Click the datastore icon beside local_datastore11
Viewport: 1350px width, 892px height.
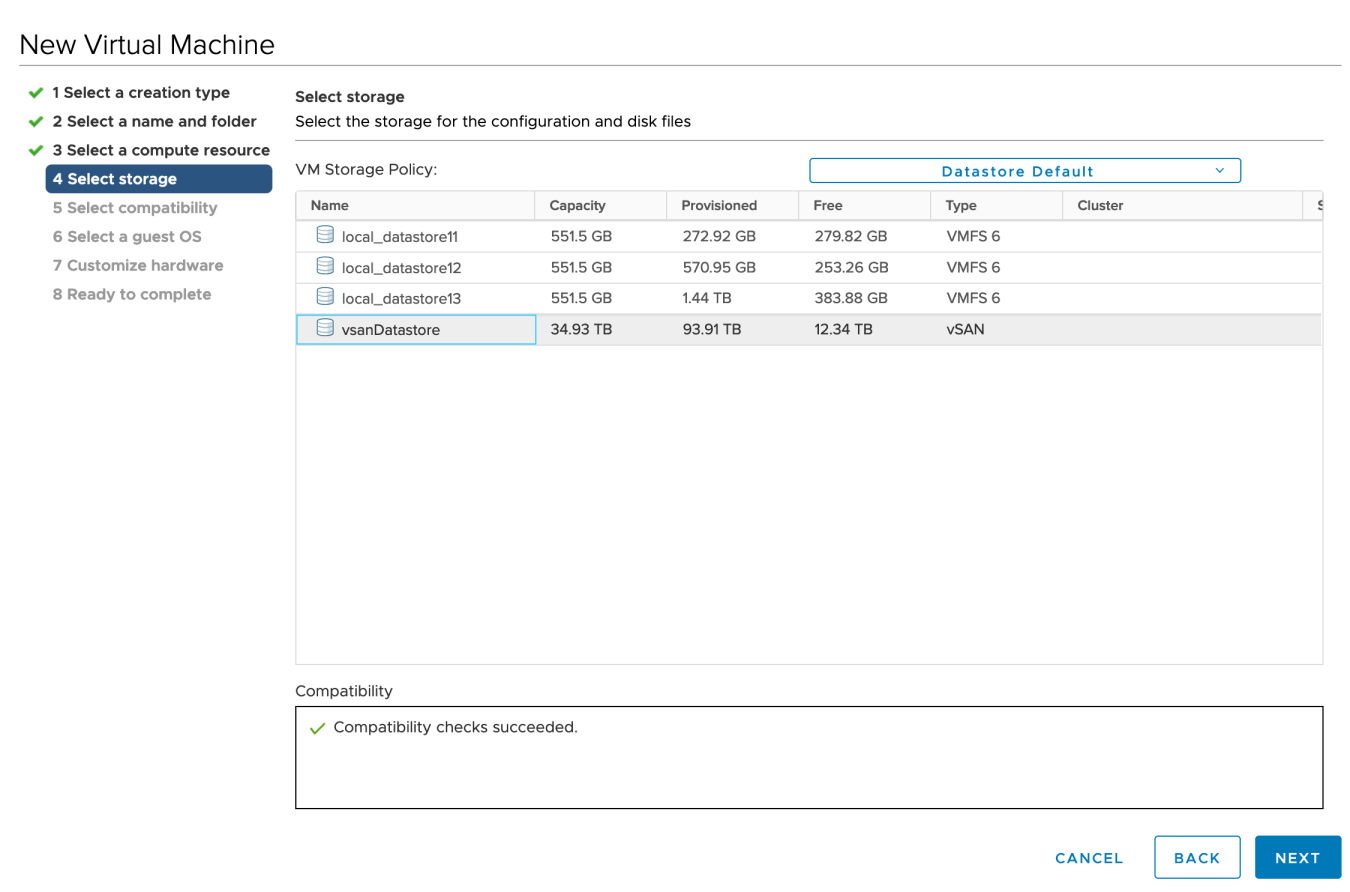click(x=324, y=236)
